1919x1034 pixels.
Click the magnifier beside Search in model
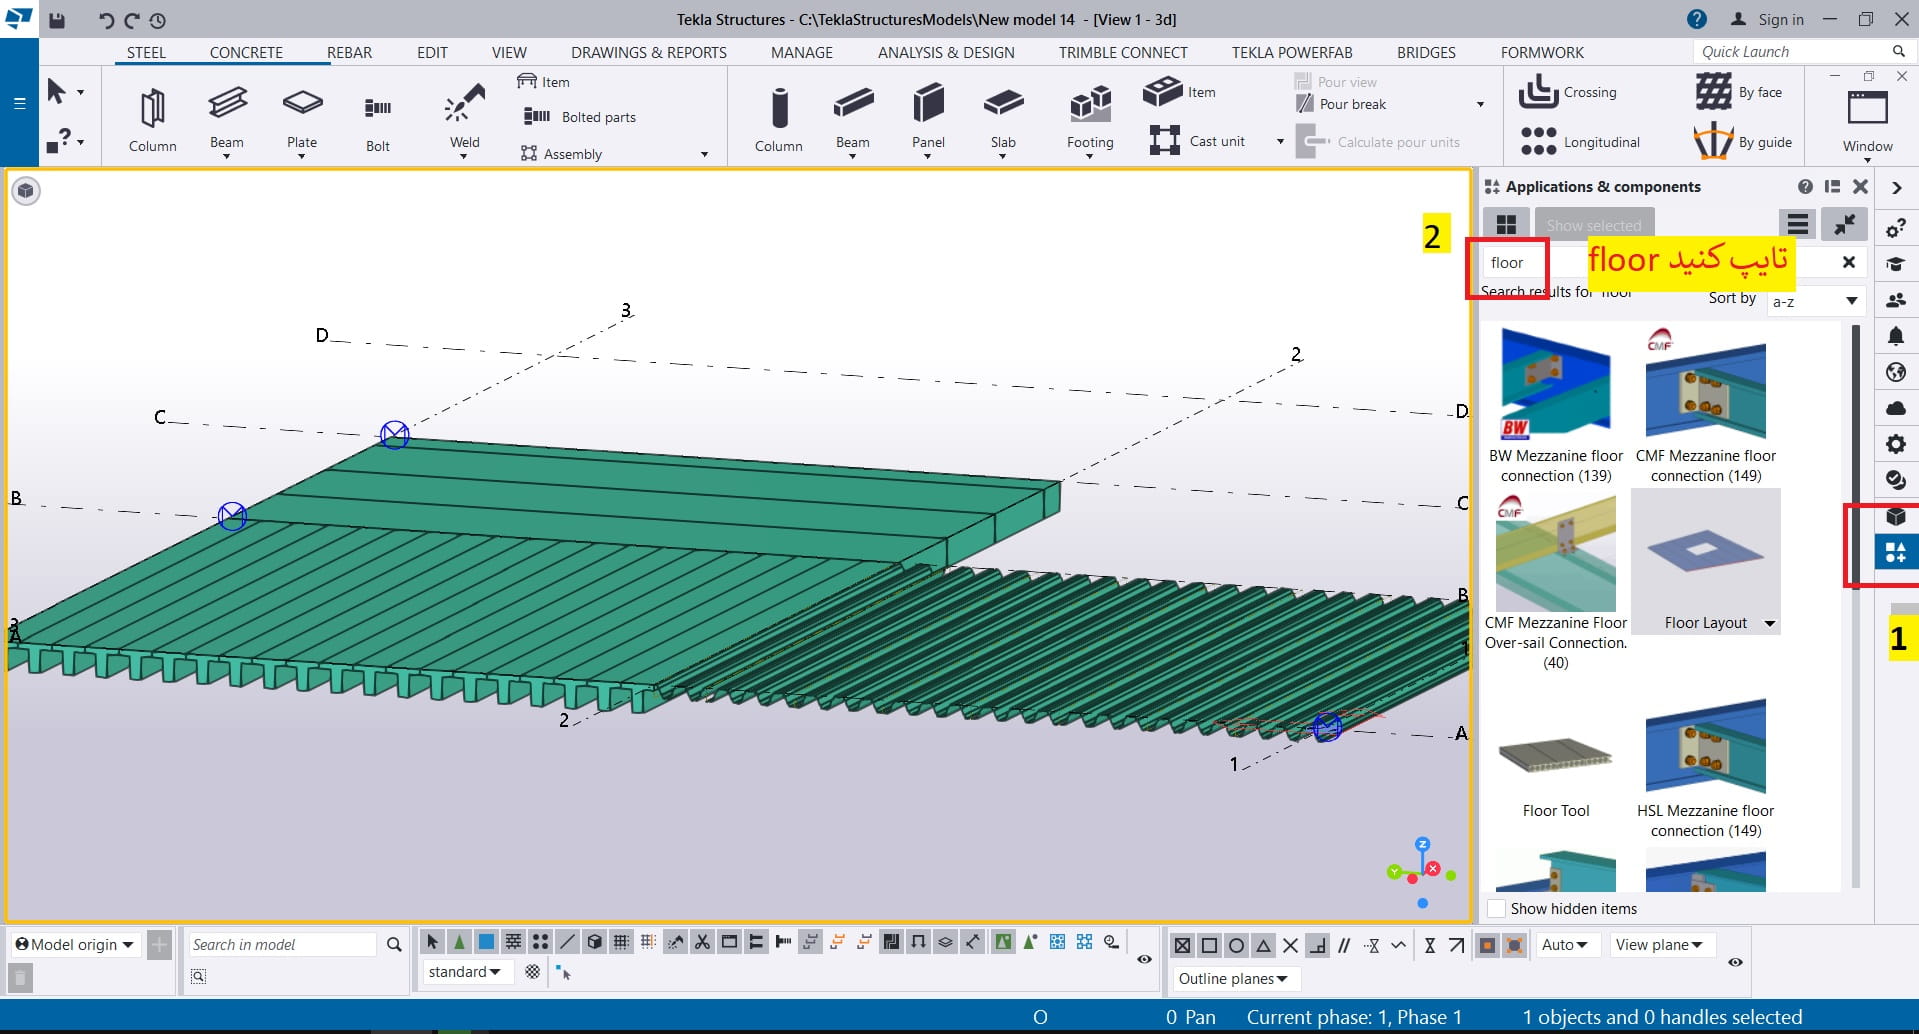[394, 944]
